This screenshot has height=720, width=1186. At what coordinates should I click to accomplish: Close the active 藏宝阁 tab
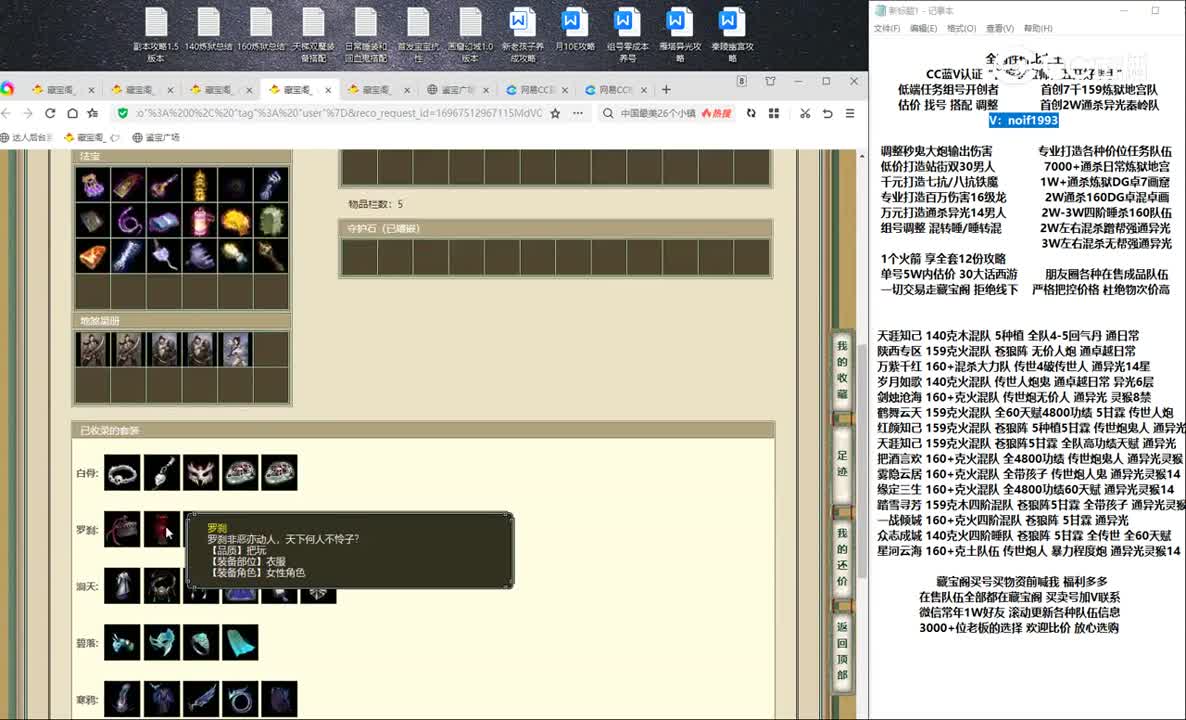pyautogui.click(x=328, y=89)
